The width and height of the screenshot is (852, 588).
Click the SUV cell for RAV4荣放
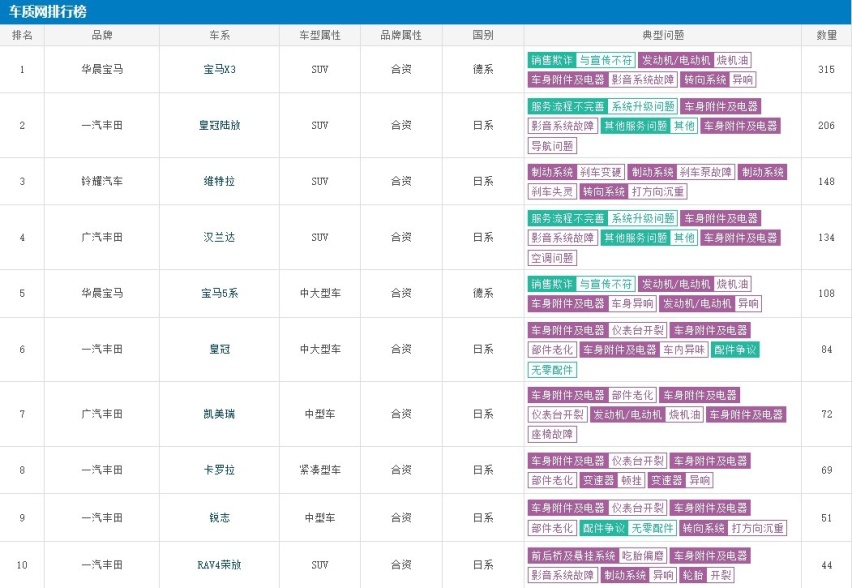click(x=320, y=565)
